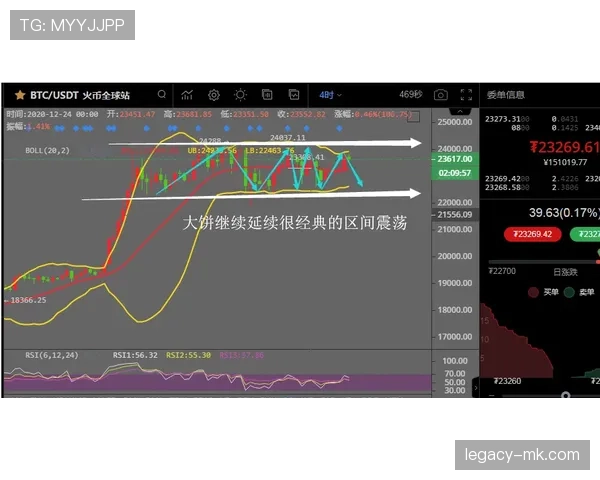
Task: Open the chart indicators icon
Action: [x=187, y=95]
